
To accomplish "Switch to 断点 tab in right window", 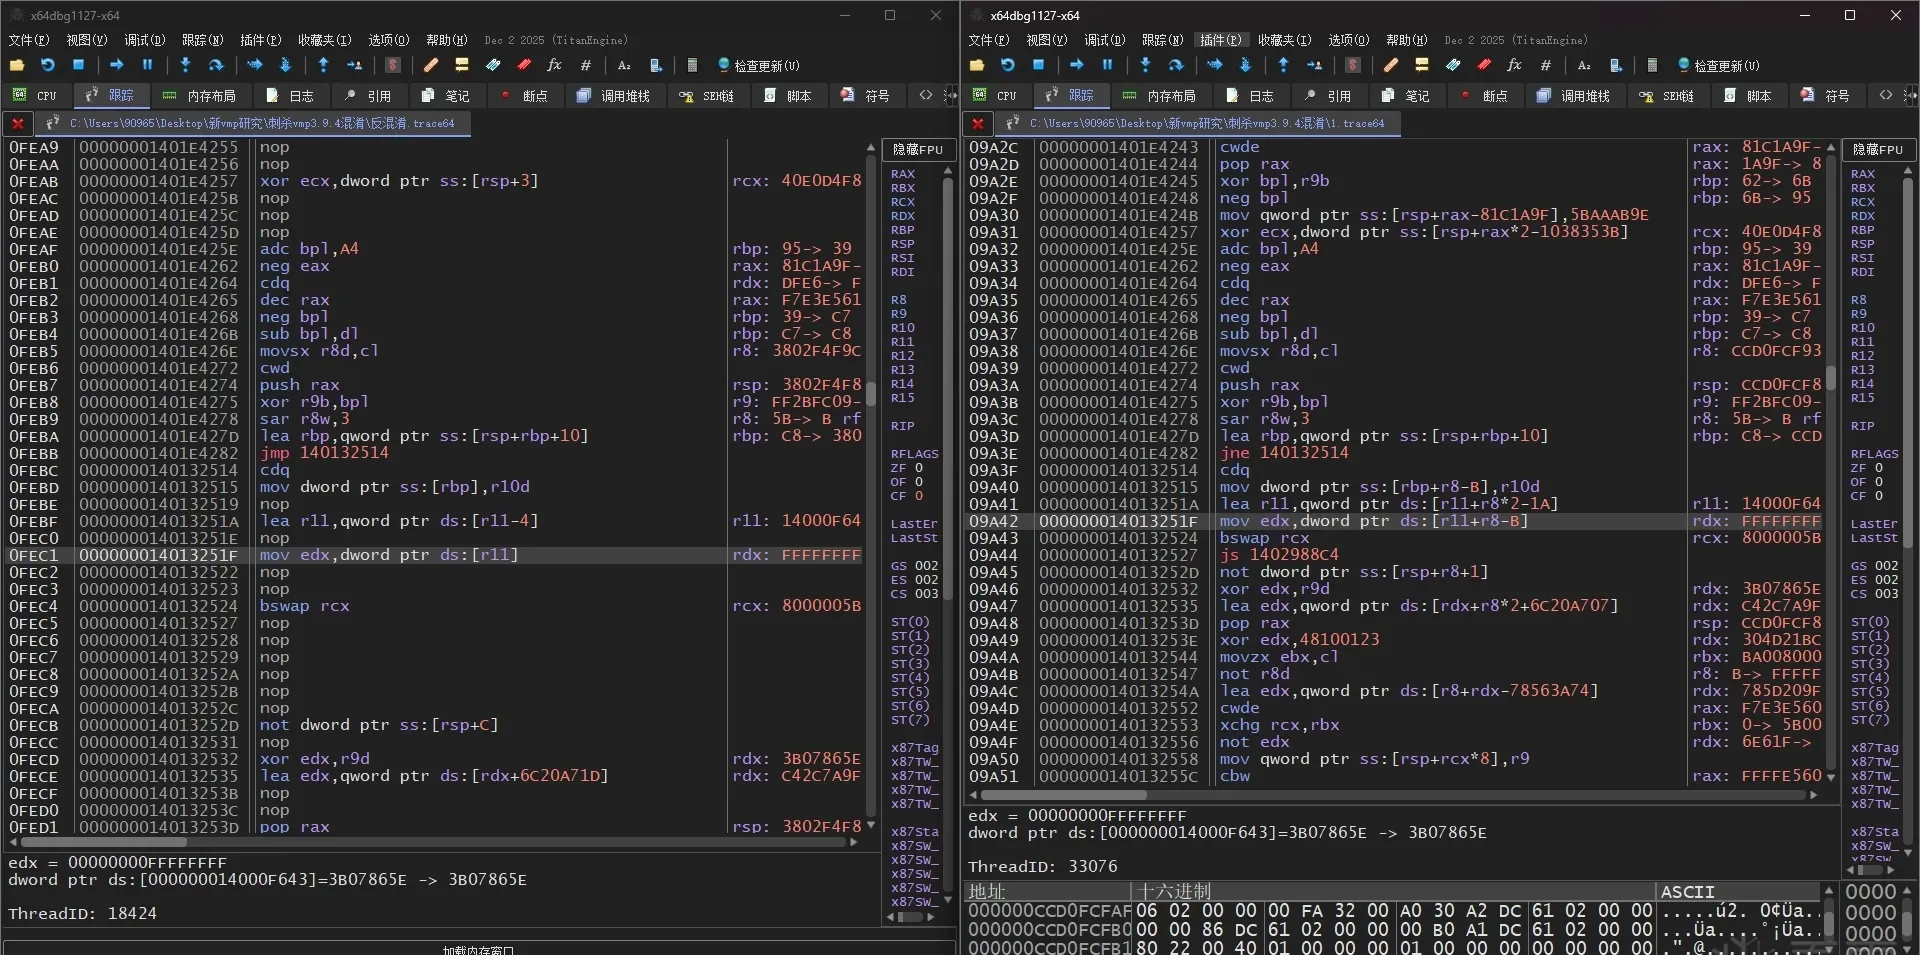I will pos(1484,96).
